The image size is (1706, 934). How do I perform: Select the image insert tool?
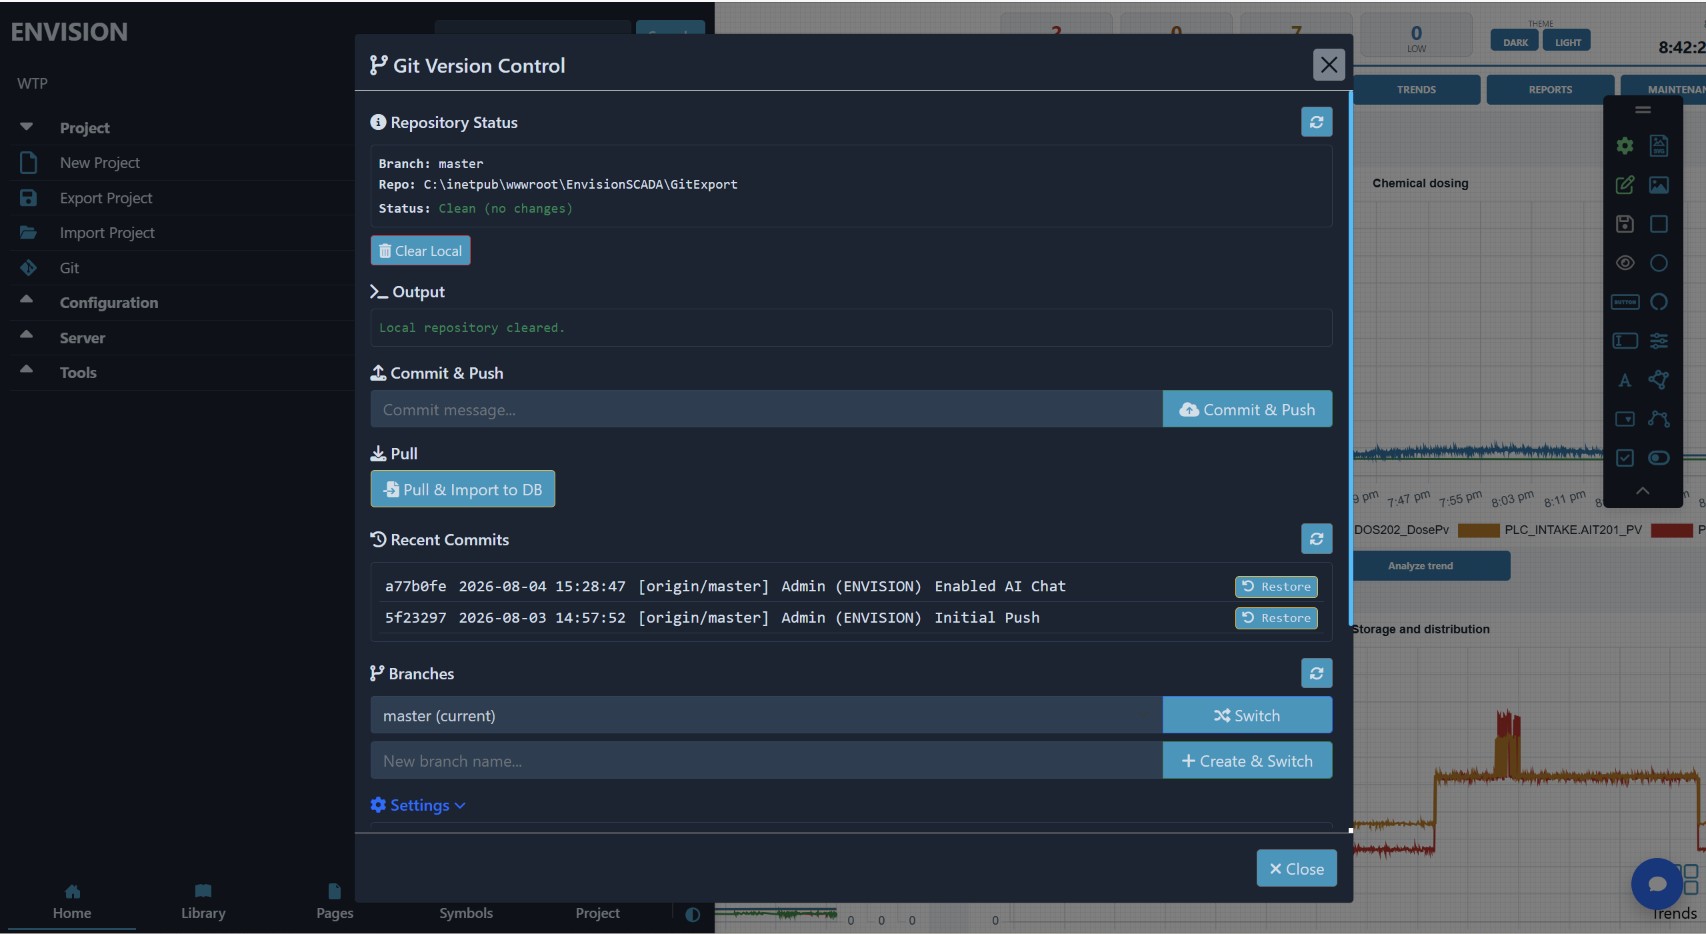pyautogui.click(x=1659, y=185)
